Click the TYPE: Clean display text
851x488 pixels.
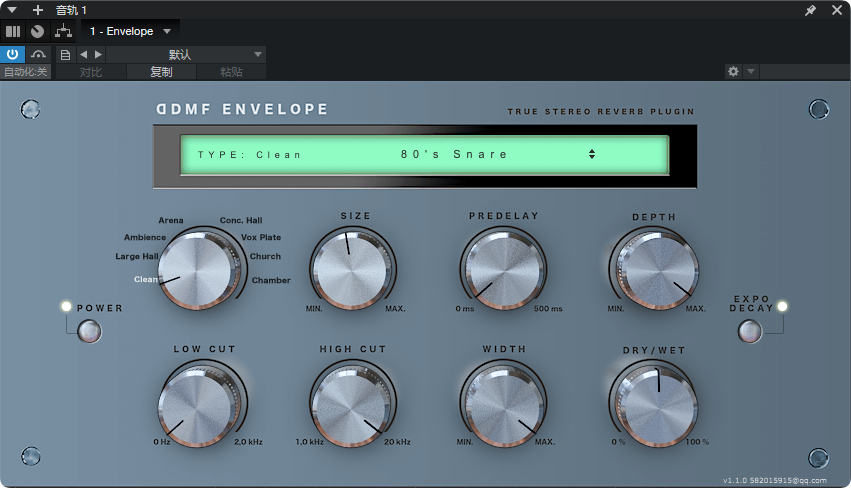[249, 155]
